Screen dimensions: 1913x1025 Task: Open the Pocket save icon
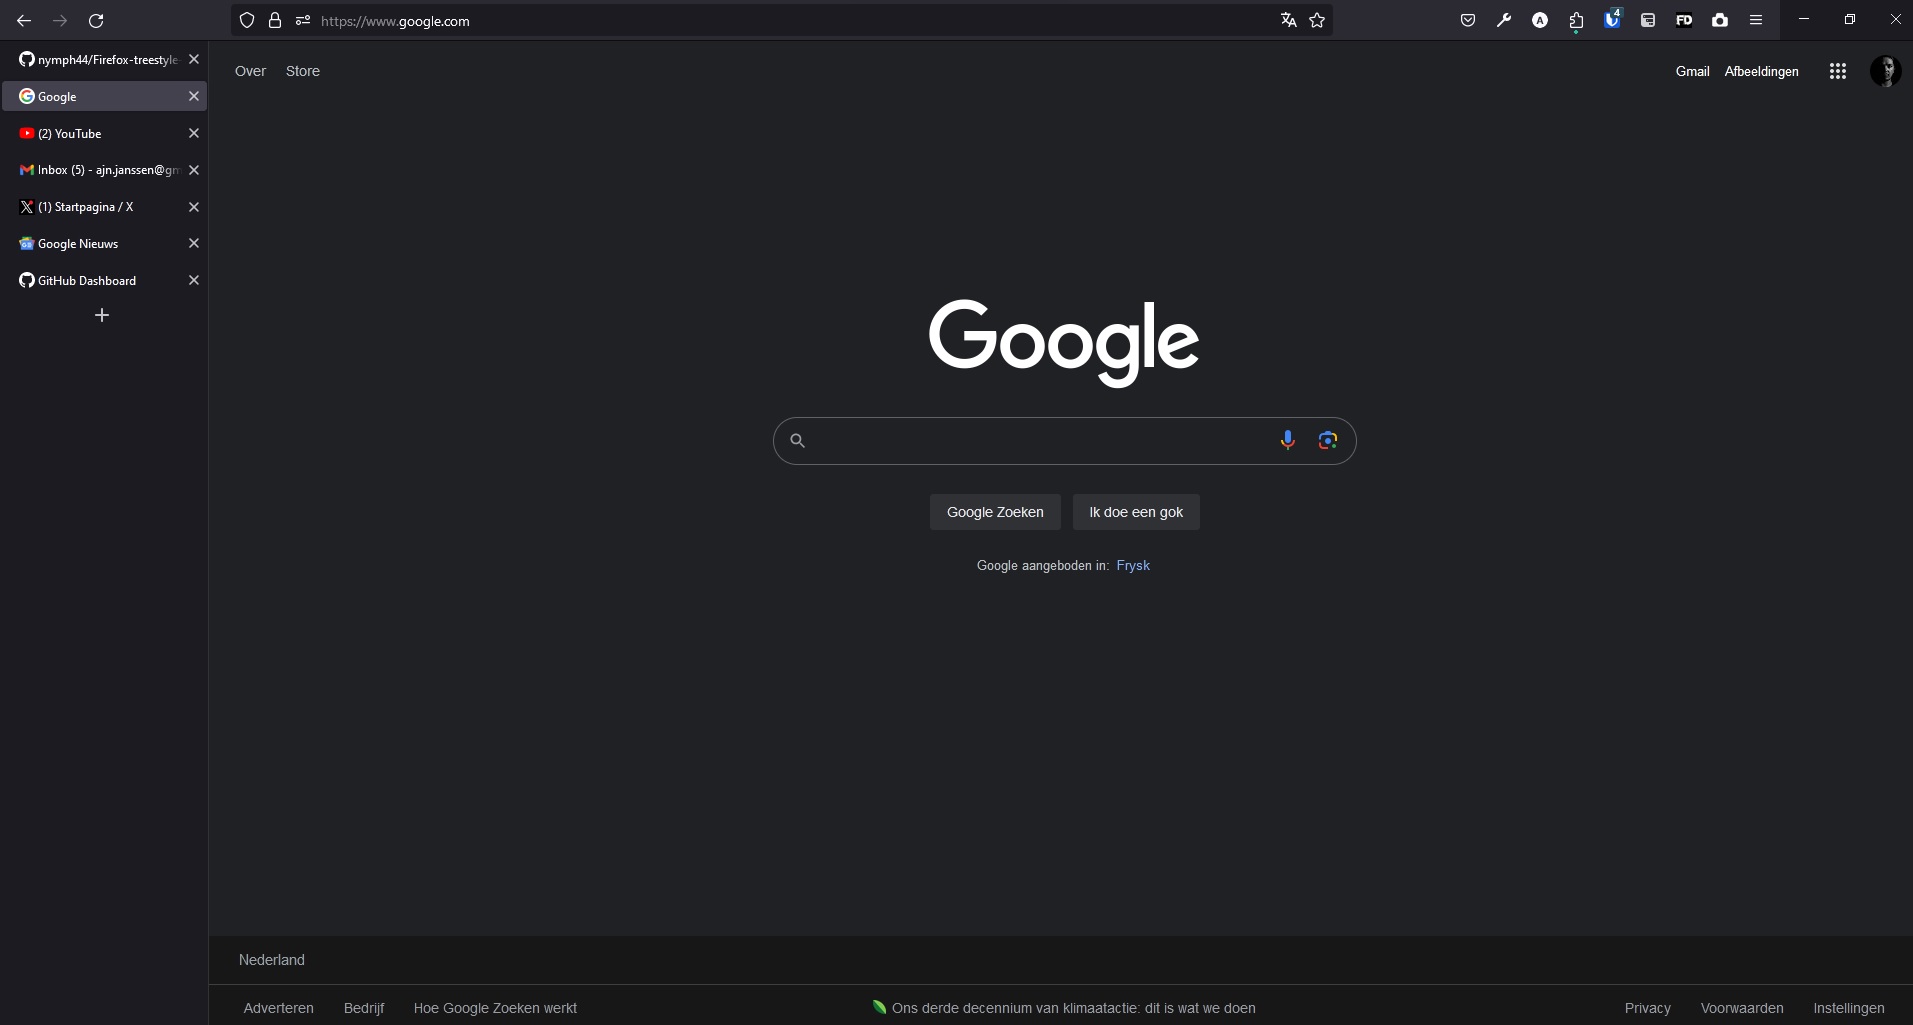[1468, 20]
